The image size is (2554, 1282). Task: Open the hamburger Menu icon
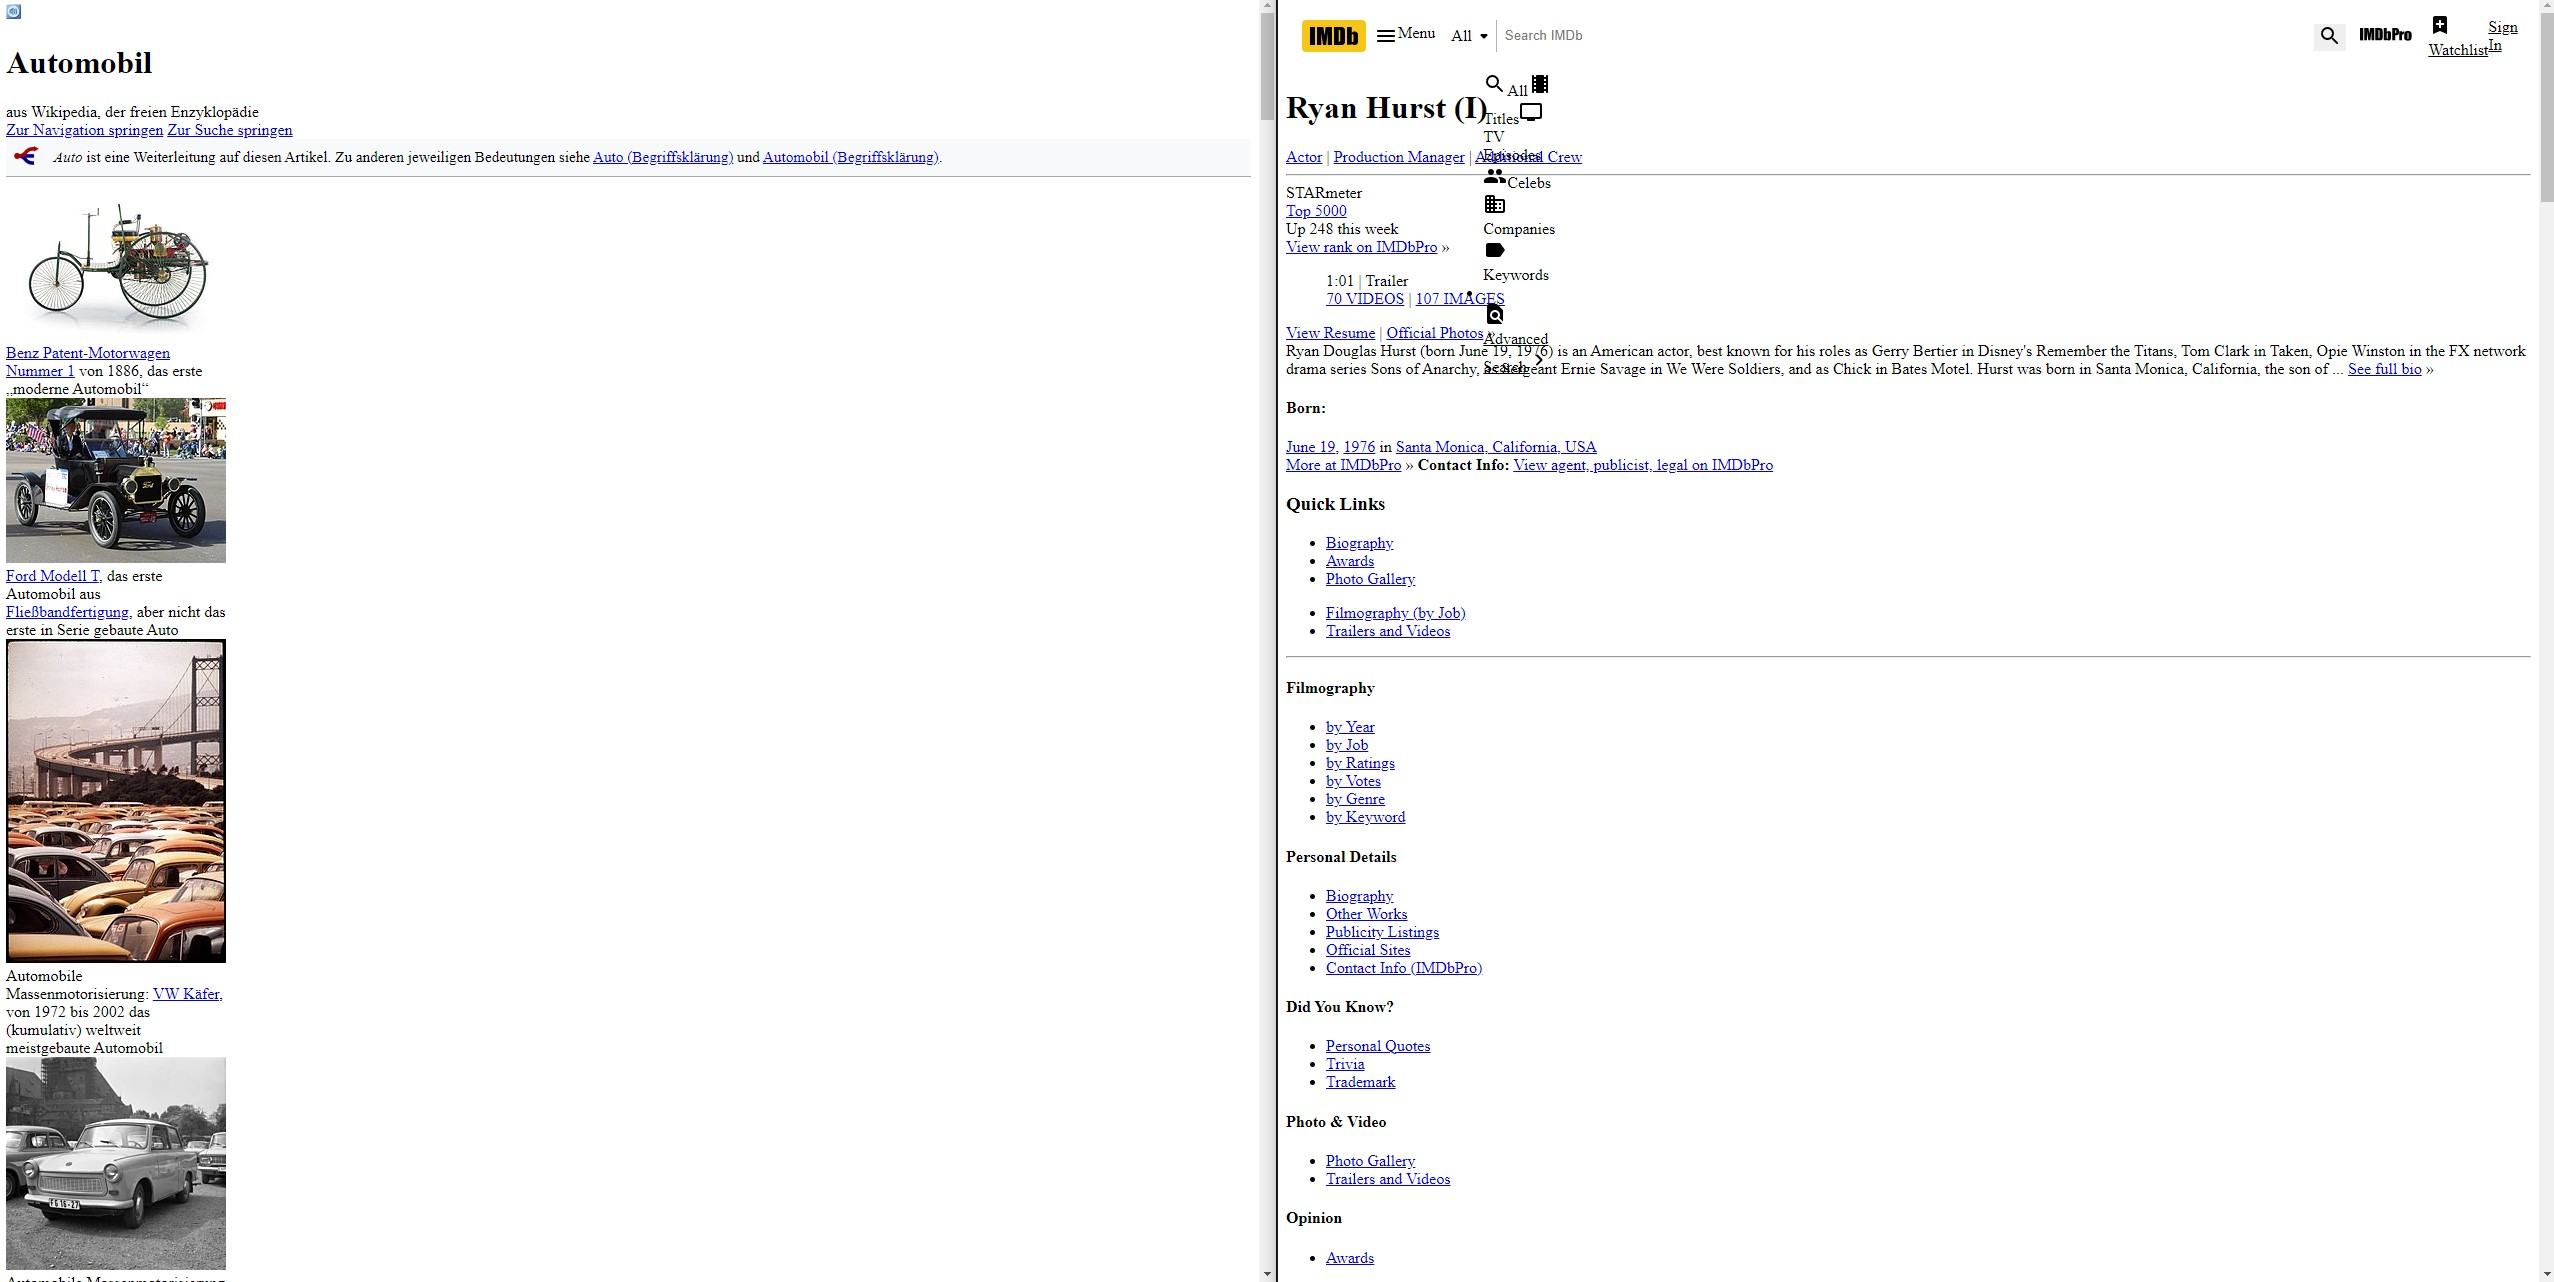click(x=1385, y=36)
